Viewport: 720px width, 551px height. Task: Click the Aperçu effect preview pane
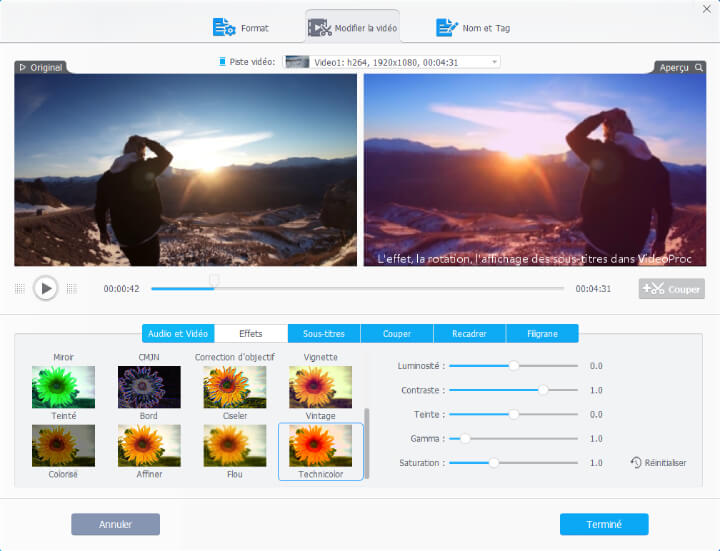coord(535,170)
